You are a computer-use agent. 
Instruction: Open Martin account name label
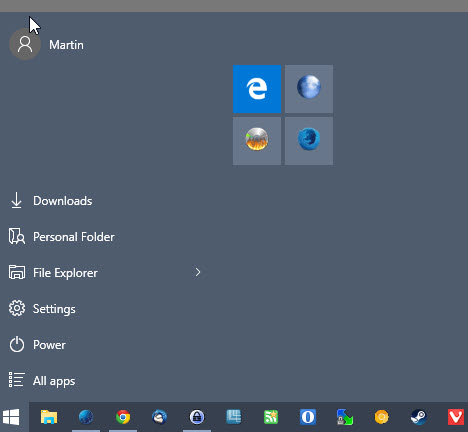pyautogui.click(x=66, y=45)
